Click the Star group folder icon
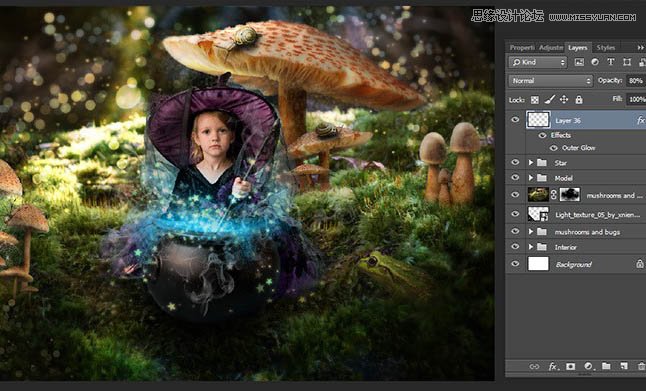 (542, 163)
